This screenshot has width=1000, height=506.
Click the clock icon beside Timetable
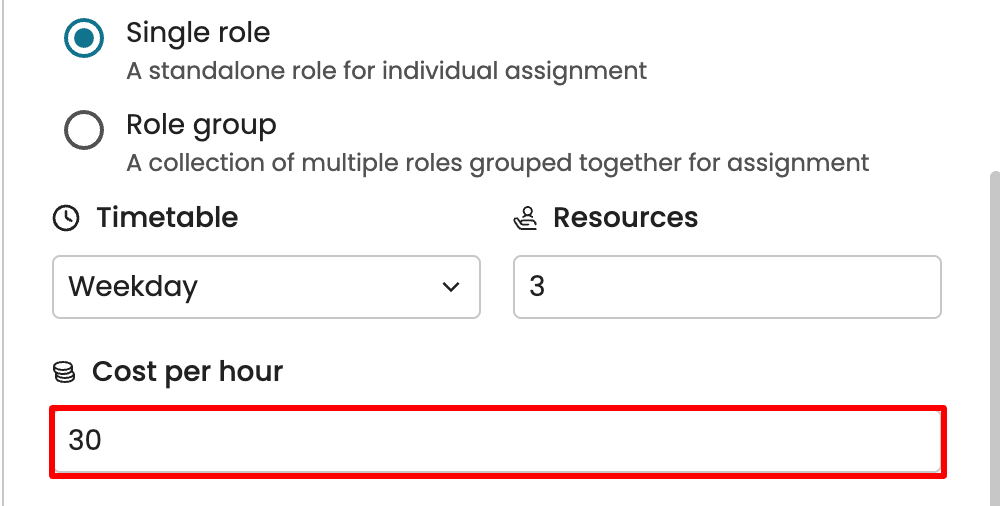66,218
